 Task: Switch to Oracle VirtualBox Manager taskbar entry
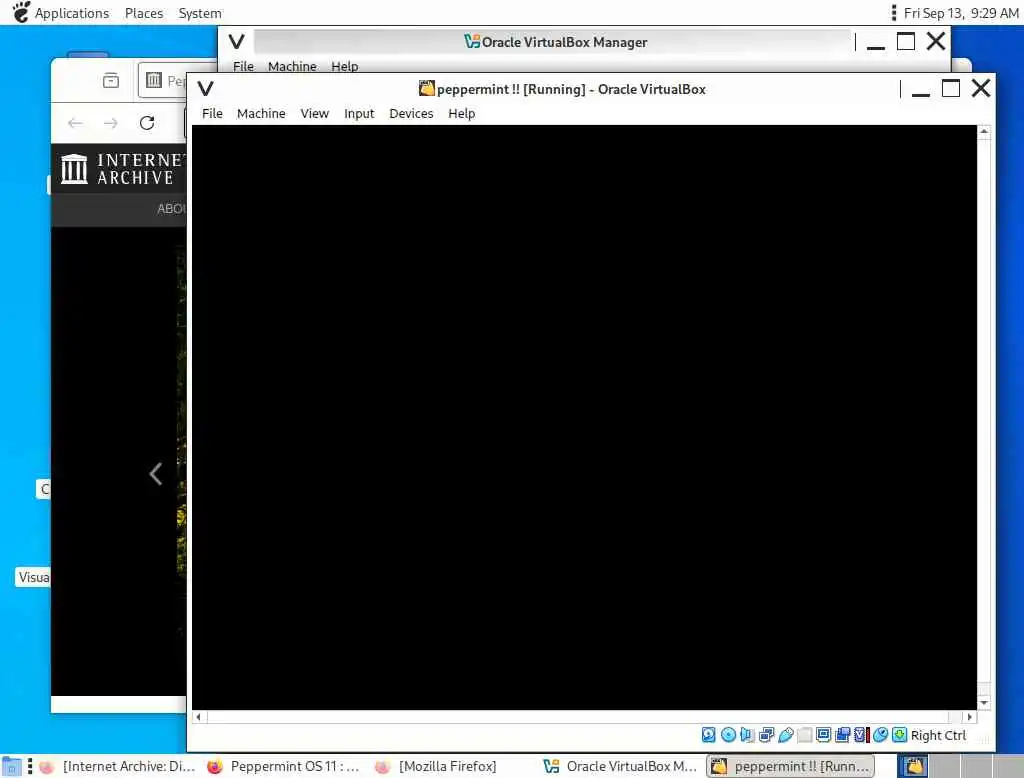click(620, 766)
